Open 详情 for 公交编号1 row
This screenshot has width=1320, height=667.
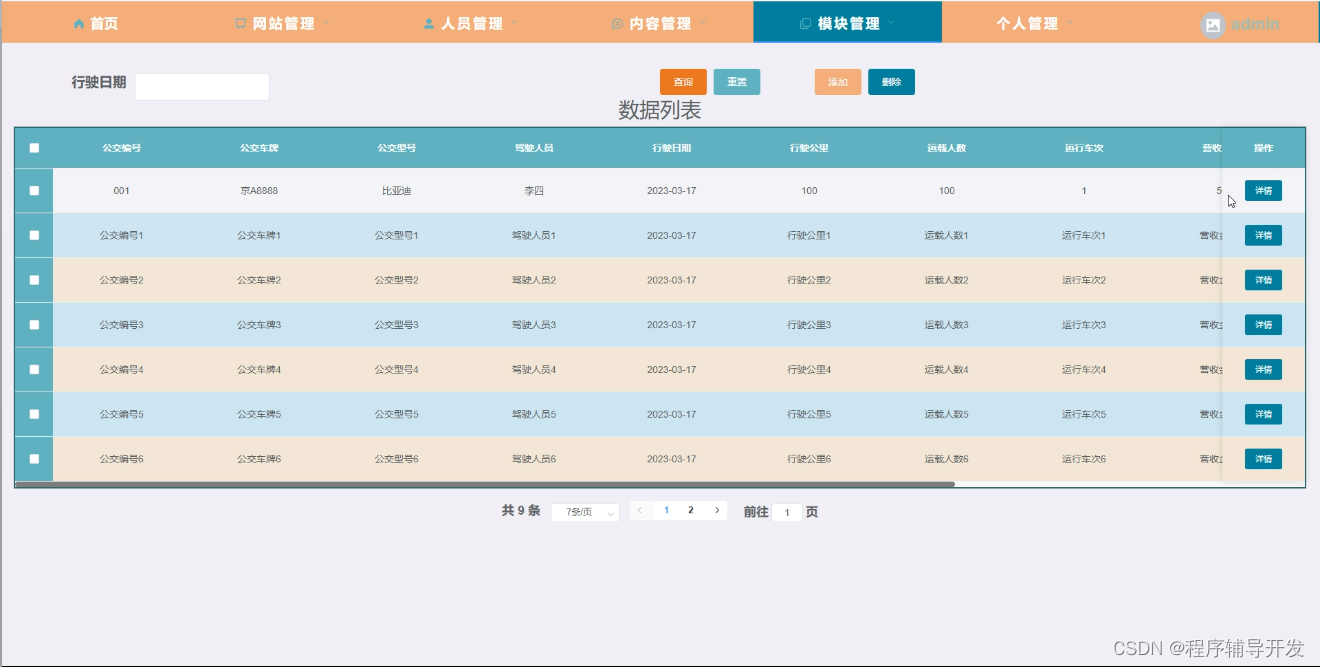[1263, 235]
